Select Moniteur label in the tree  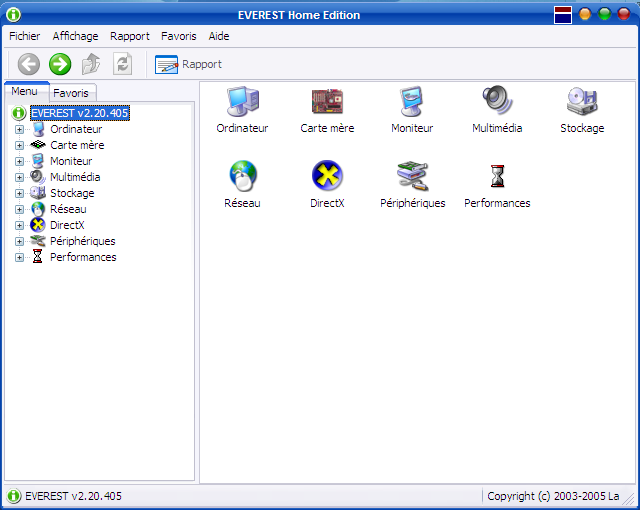click(x=71, y=161)
